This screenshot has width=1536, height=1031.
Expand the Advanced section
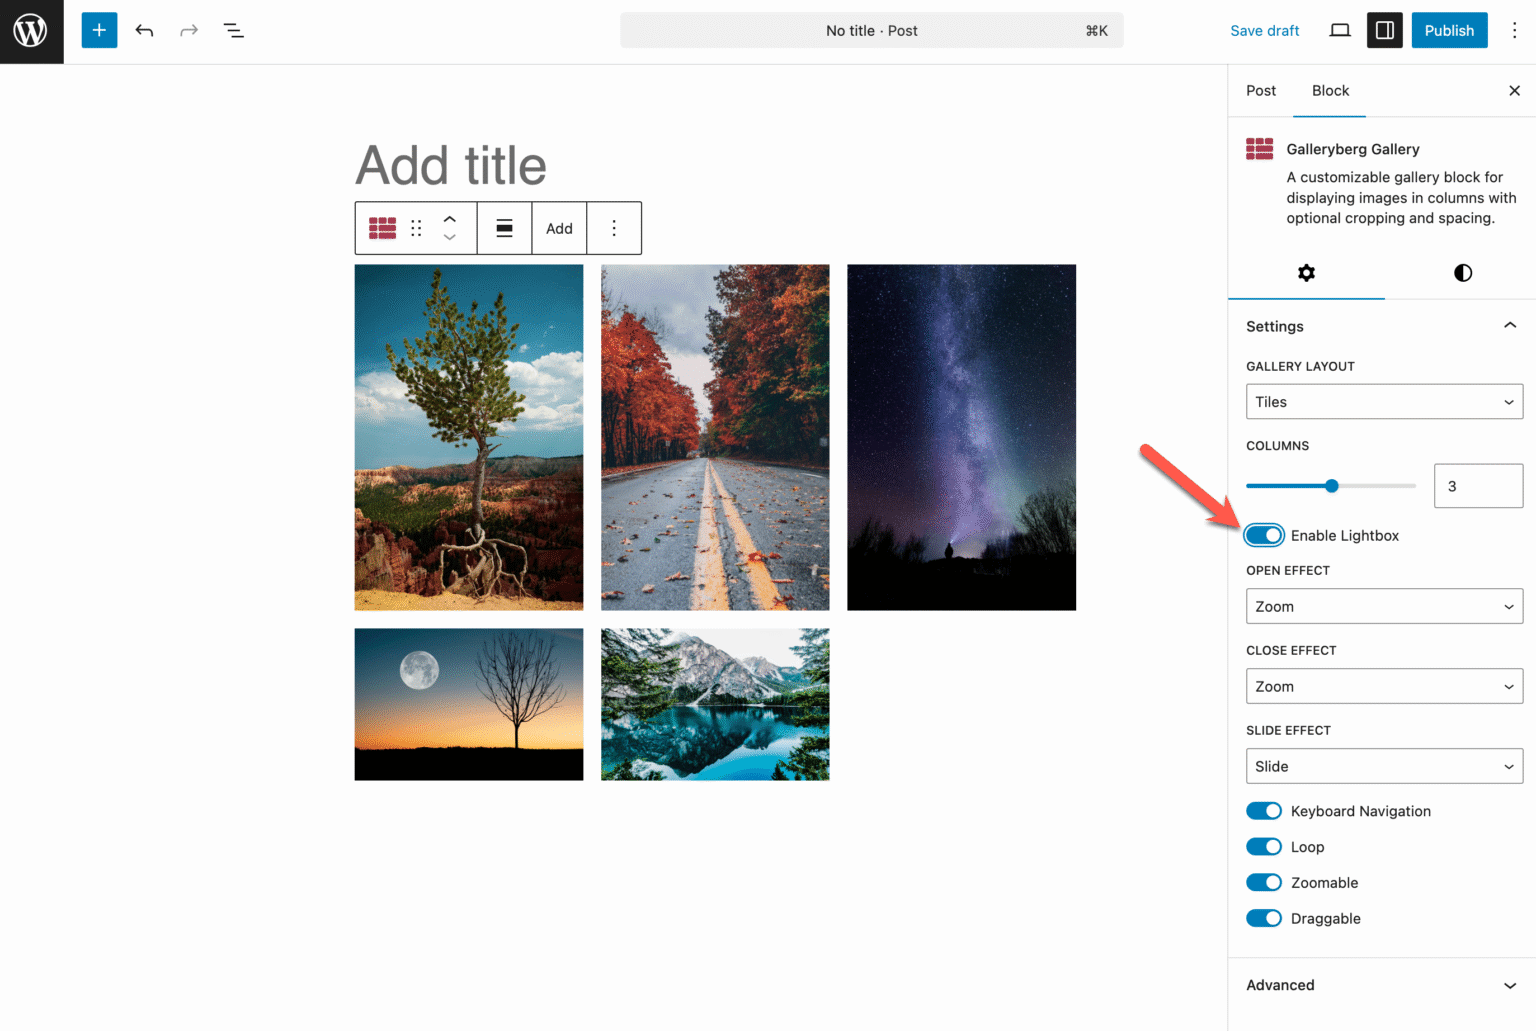click(1380, 985)
